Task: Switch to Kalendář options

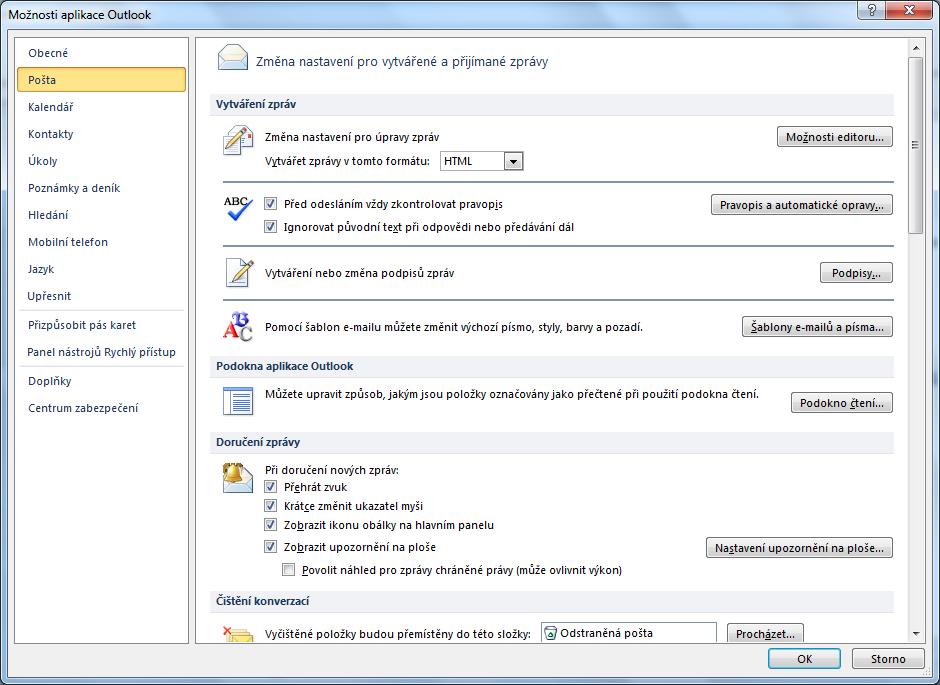Action: tap(101, 107)
